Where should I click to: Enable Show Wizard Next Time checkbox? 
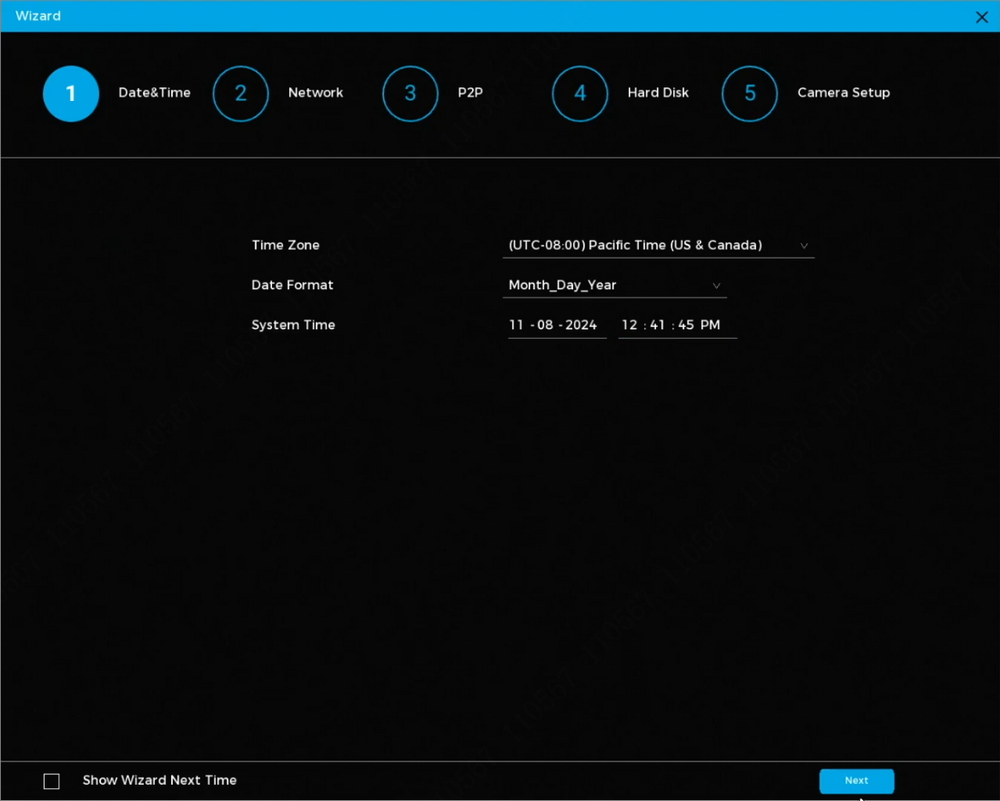tap(52, 781)
